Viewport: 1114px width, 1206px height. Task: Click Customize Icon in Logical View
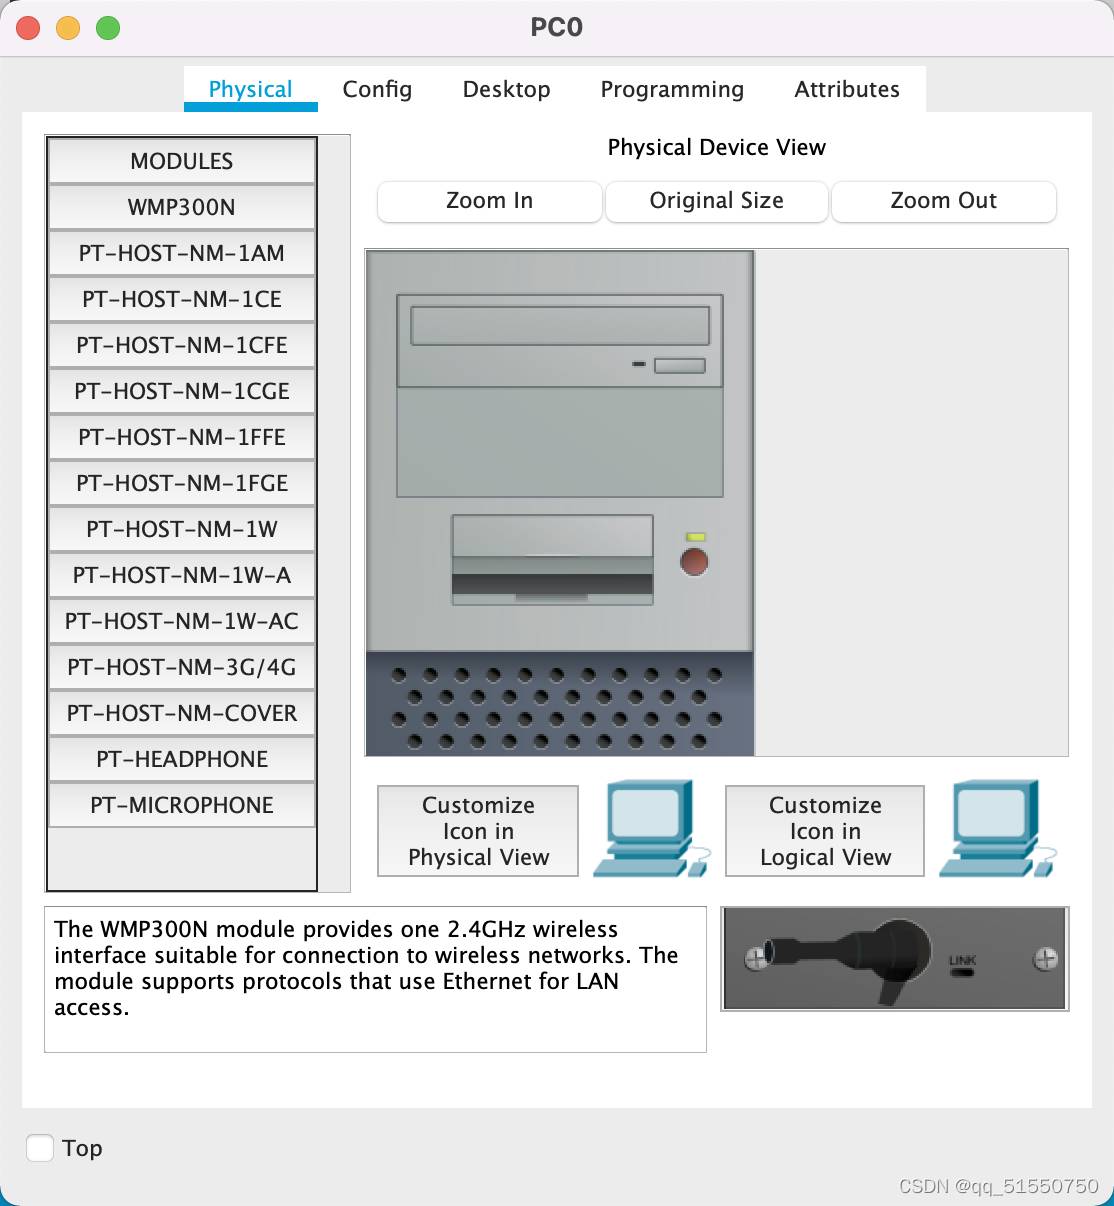825,831
